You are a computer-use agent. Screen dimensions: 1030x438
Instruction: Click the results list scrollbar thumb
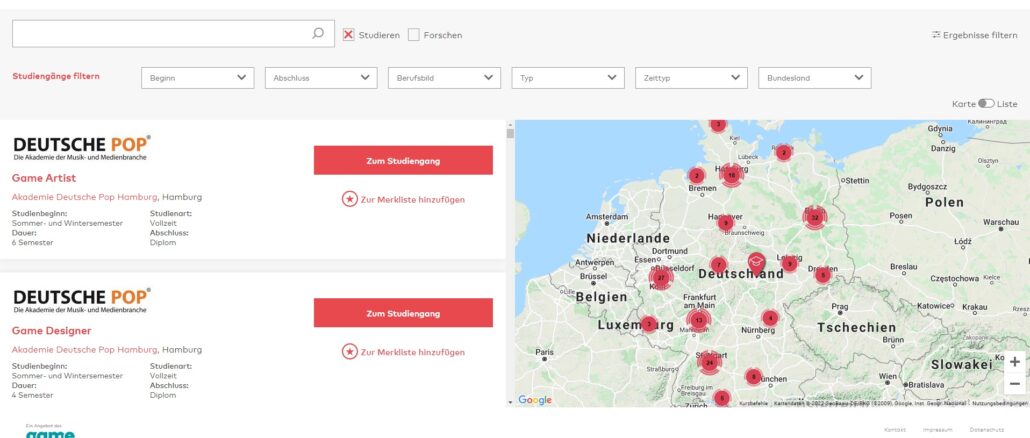tap(509, 133)
